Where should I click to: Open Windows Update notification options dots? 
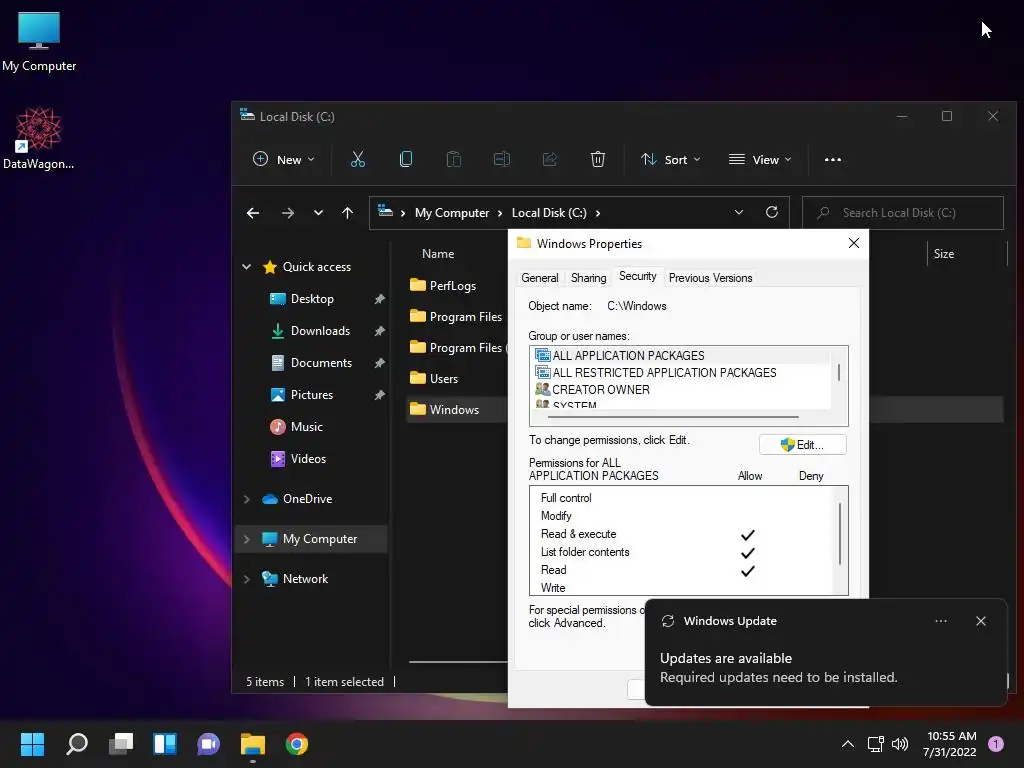[x=941, y=621]
